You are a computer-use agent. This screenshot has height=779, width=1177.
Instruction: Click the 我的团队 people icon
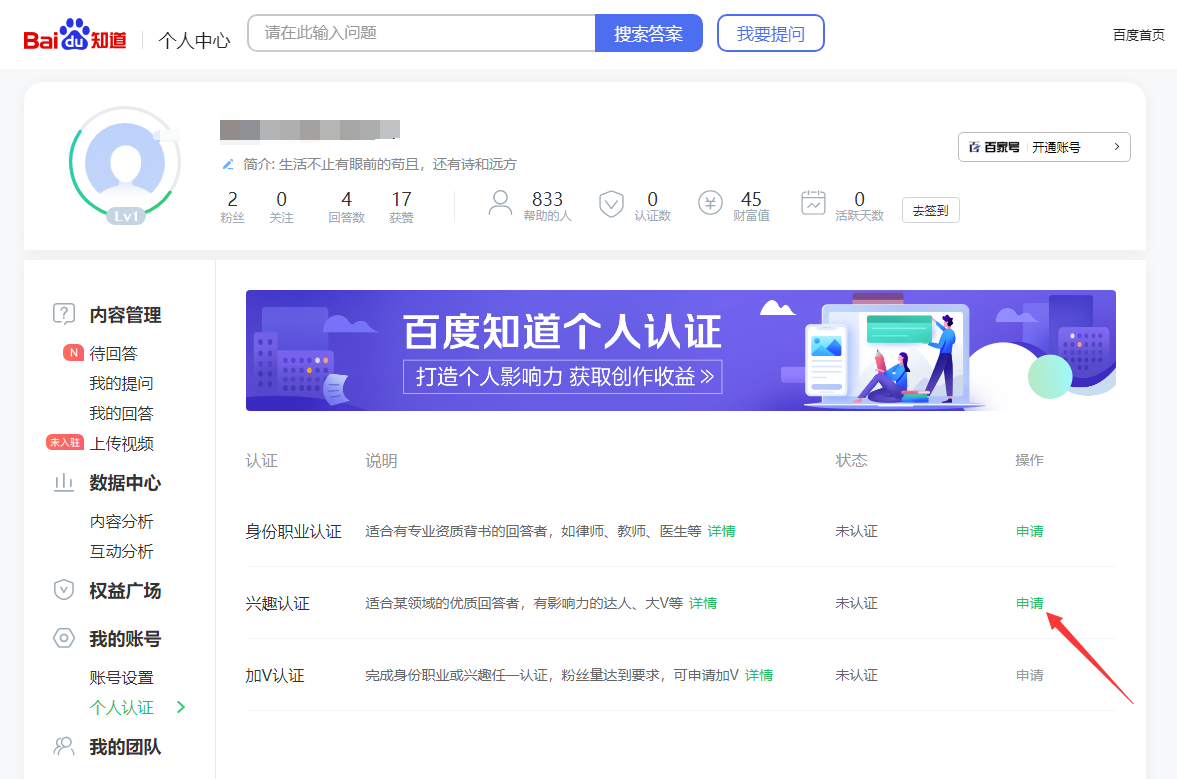pos(64,747)
